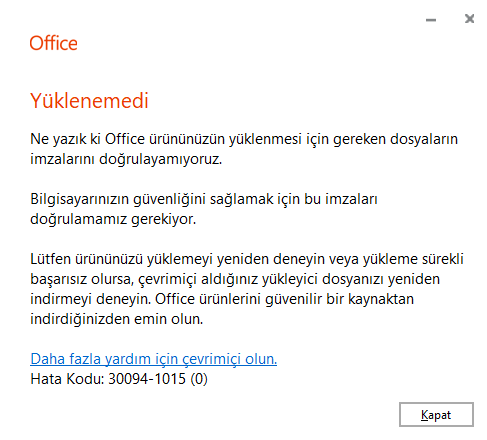The width and height of the screenshot is (487, 440).
Task: Click the orange Office logo
Action: [x=53, y=43]
